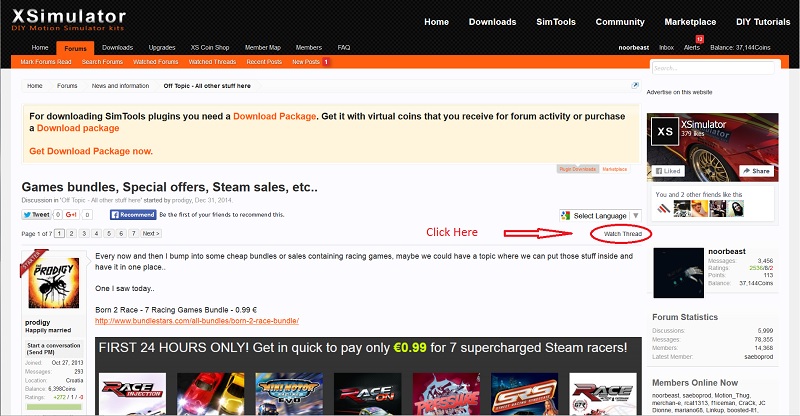The width and height of the screenshot is (800, 416).
Task: Go to page 7 of thread
Action: point(133,233)
